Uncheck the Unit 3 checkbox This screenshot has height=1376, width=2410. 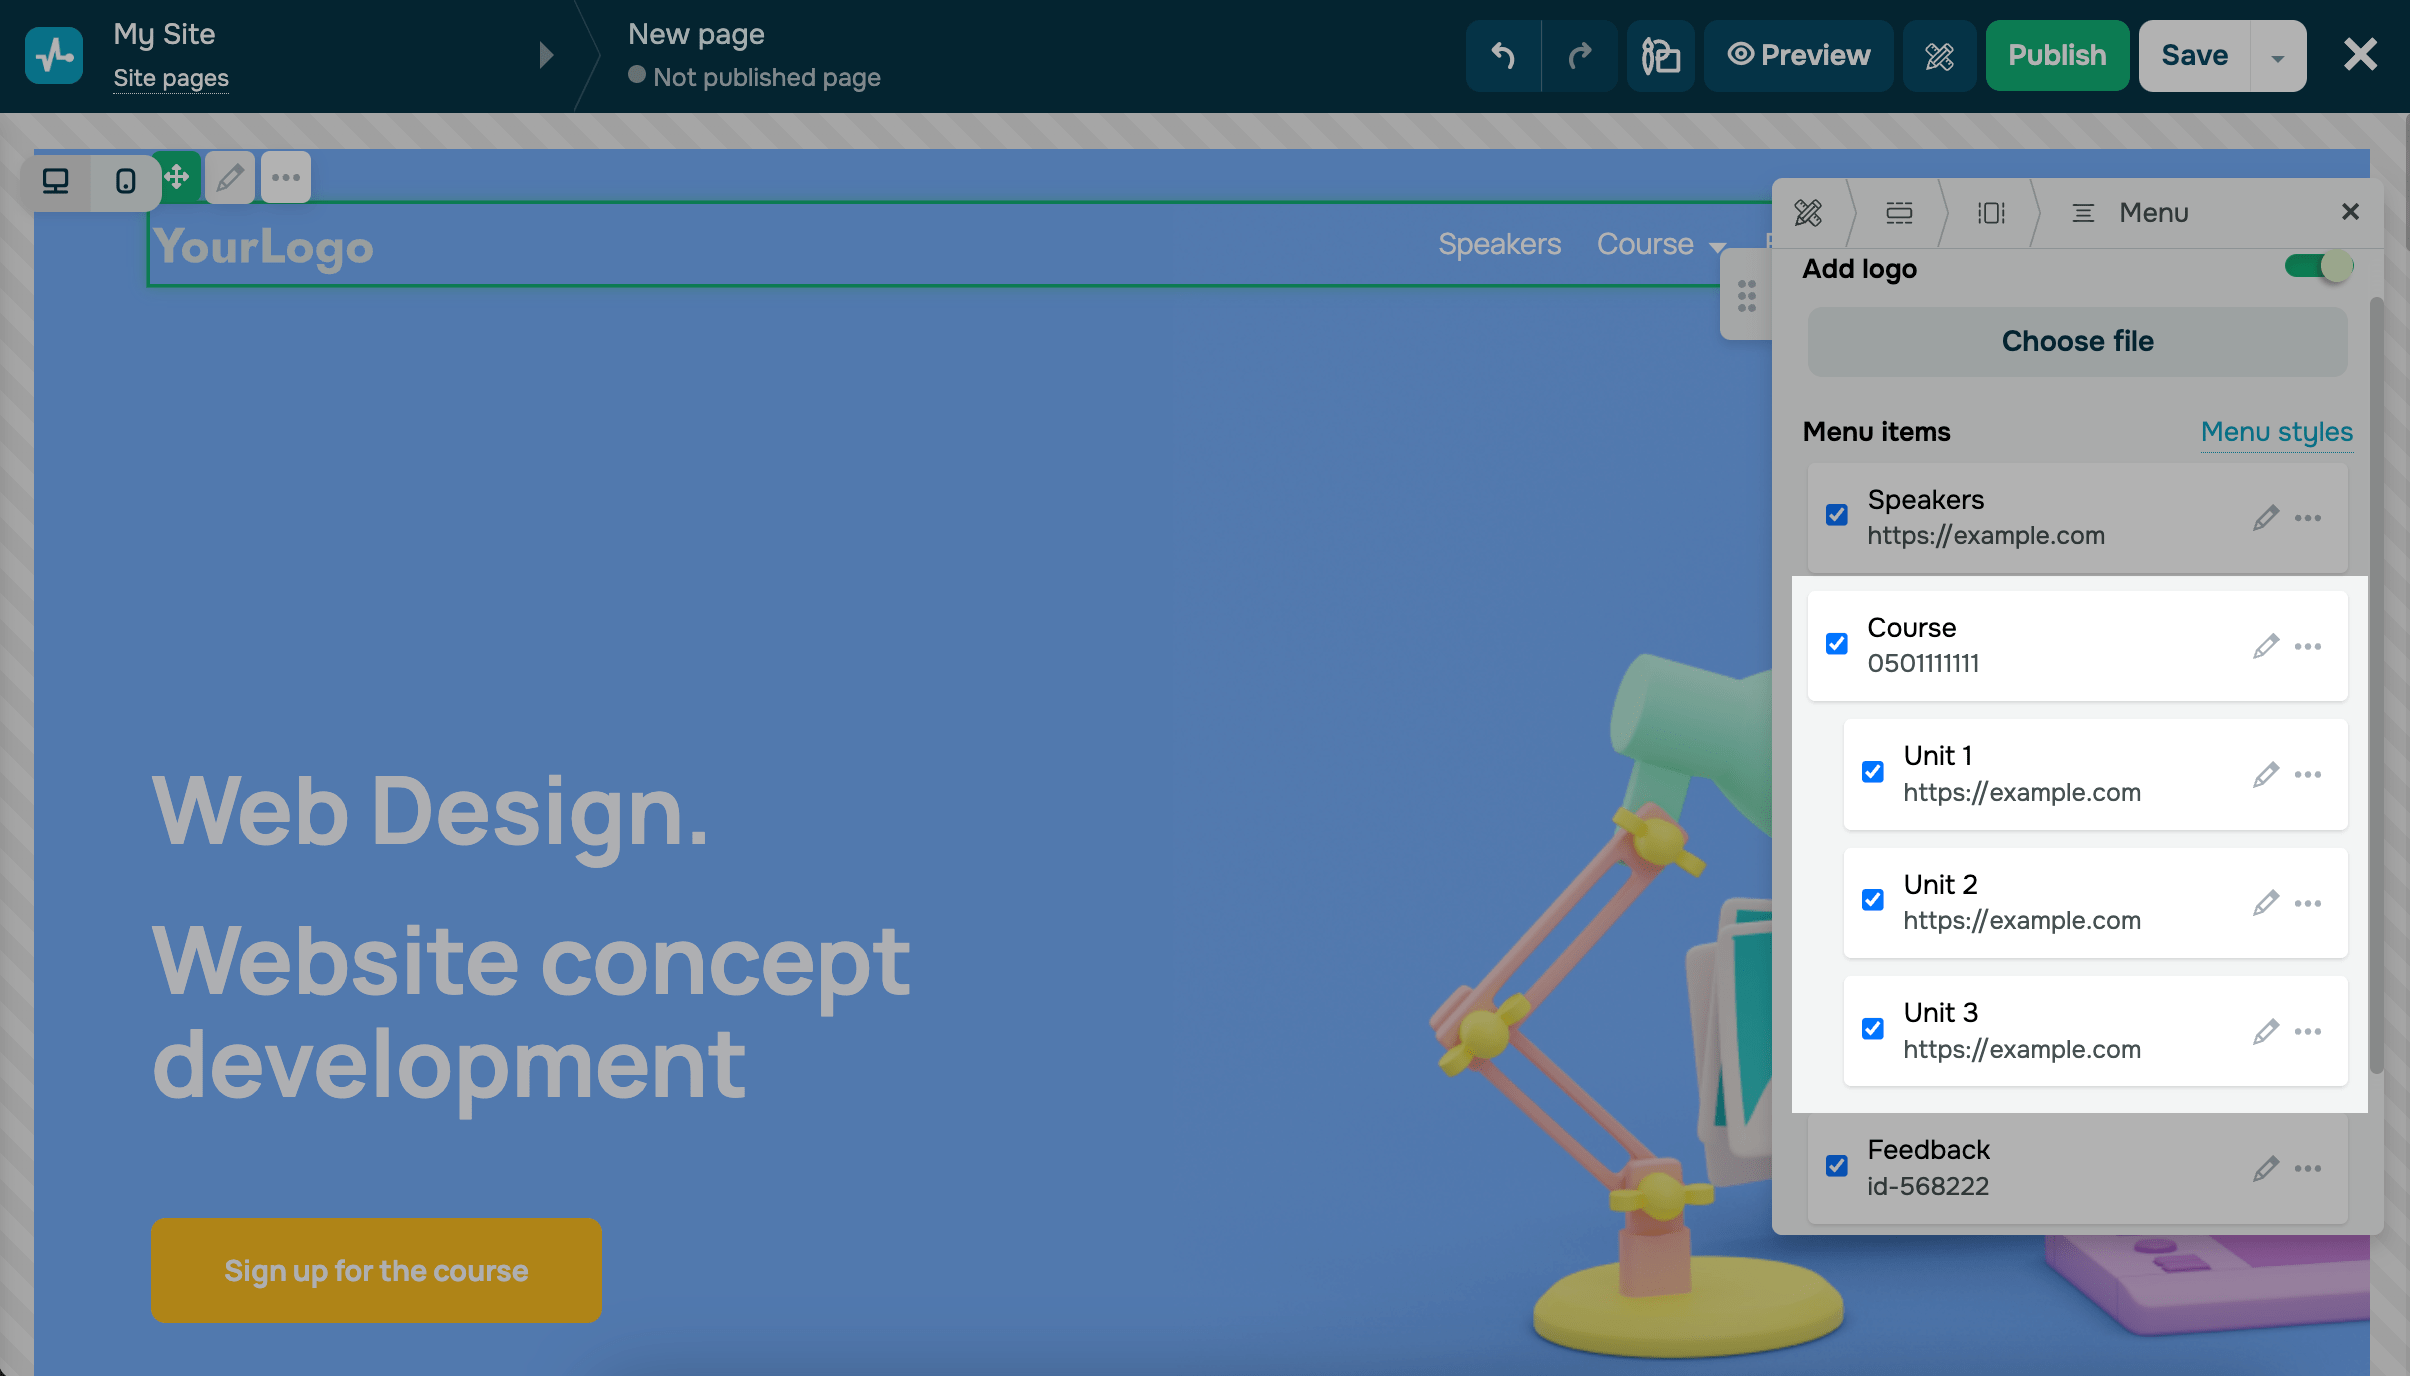(x=1873, y=1029)
